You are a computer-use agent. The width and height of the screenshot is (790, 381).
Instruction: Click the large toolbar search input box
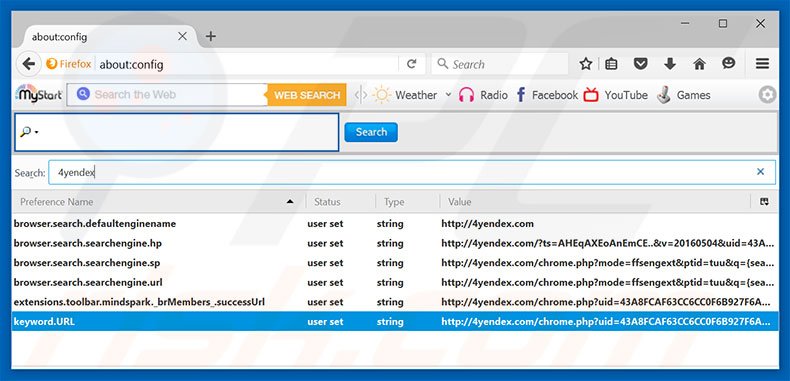tap(176, 132)
